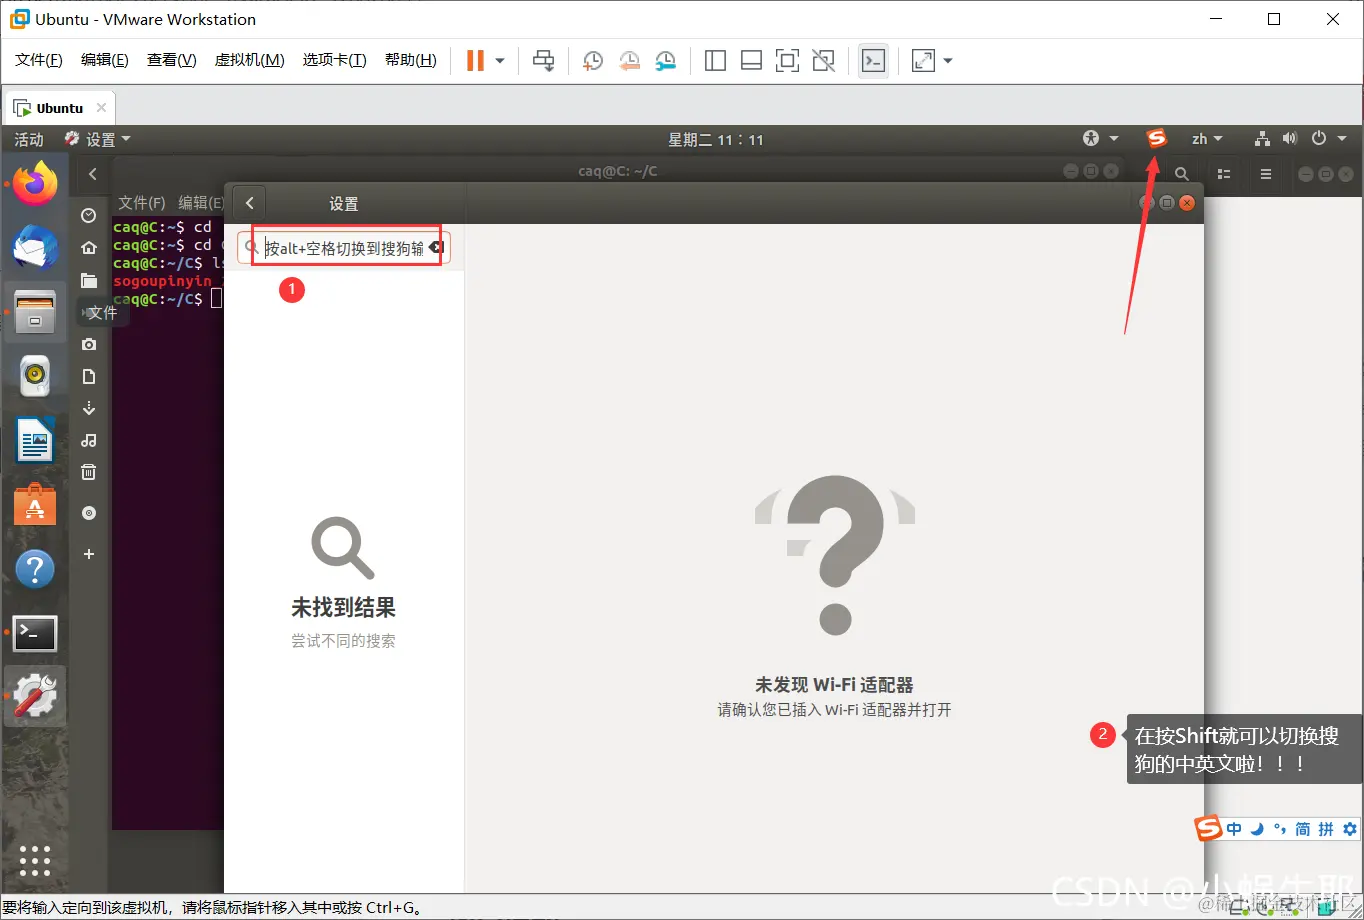This screenshot has width=1364, height=920.
Task: Revert the virtual machine to its snapshot
Action: (629, 61)
